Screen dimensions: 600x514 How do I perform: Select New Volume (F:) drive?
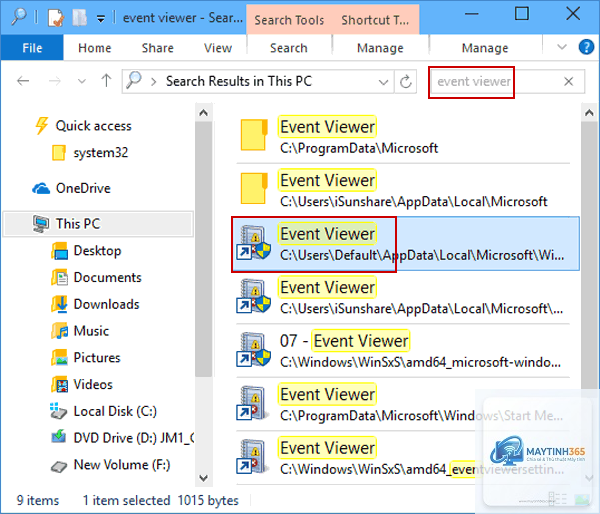coord(122,465)
